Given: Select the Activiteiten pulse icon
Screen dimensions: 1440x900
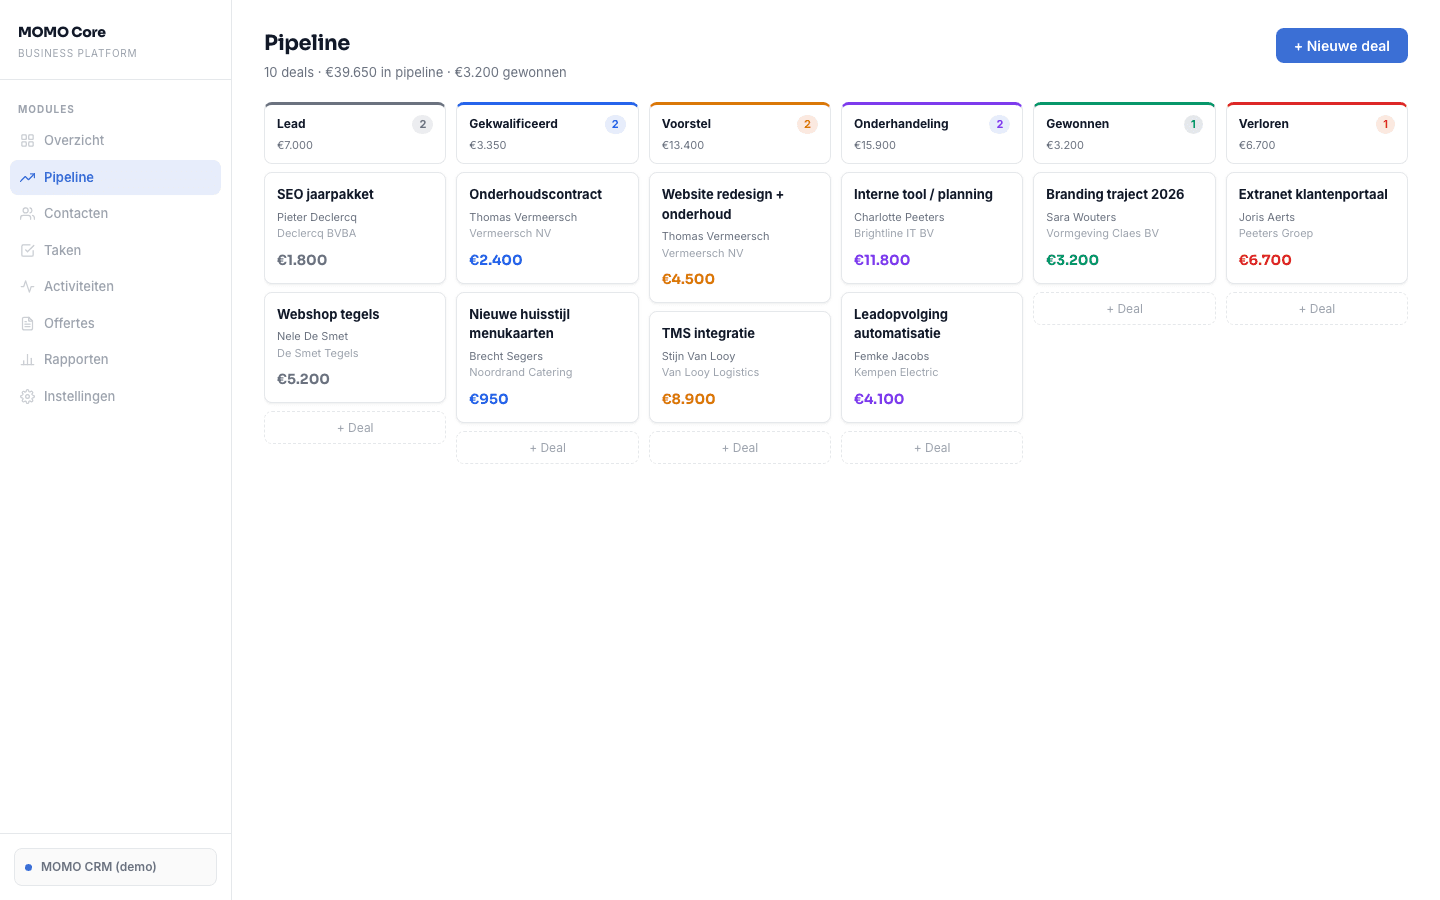Looking at the screenshot, I should tap(28, 286).
